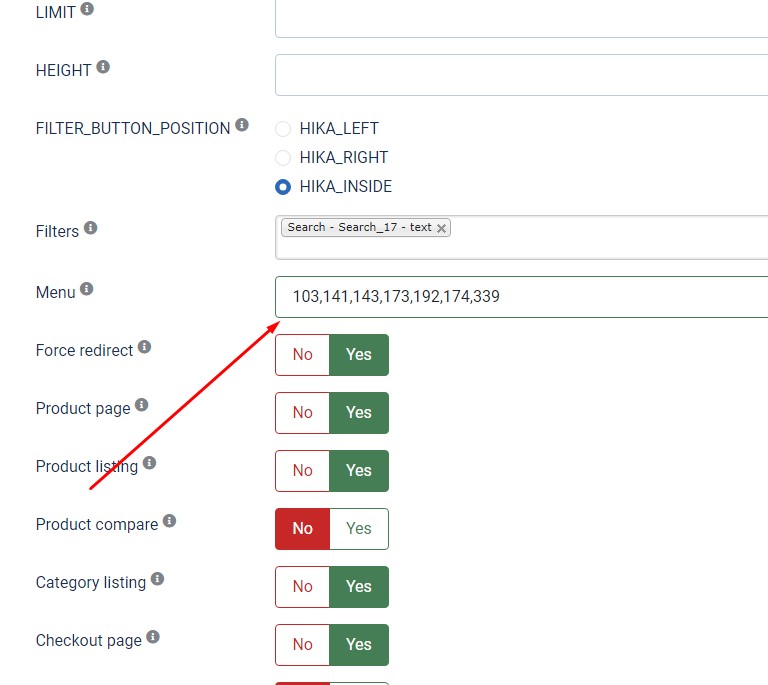Set Product listing to No
The width and height of the screenshot is (768, 685).
click(302, 471)
